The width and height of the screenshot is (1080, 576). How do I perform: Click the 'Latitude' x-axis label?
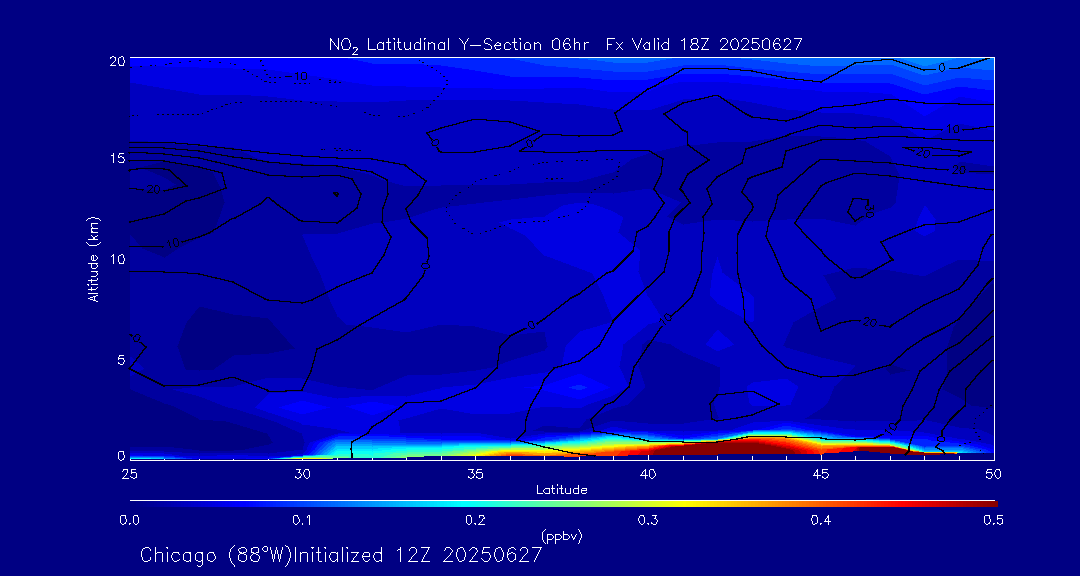562,491
